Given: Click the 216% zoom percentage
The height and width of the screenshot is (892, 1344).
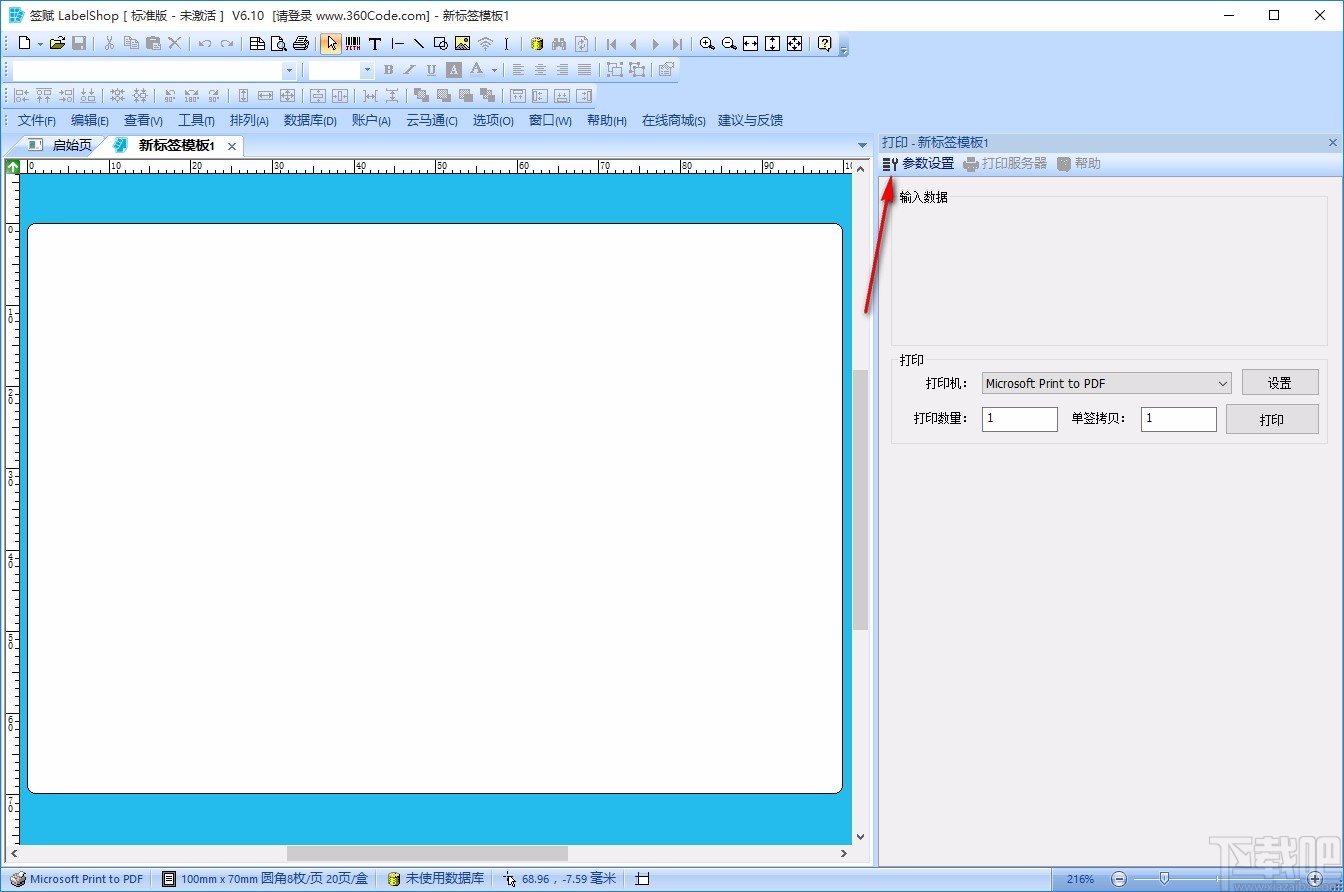Looking at the screenshot, I should click(x=1080, y=879).
